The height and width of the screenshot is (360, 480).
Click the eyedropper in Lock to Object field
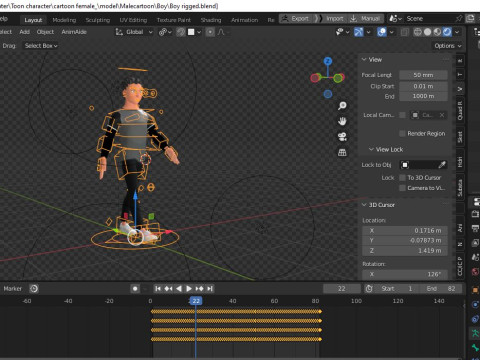442,165
